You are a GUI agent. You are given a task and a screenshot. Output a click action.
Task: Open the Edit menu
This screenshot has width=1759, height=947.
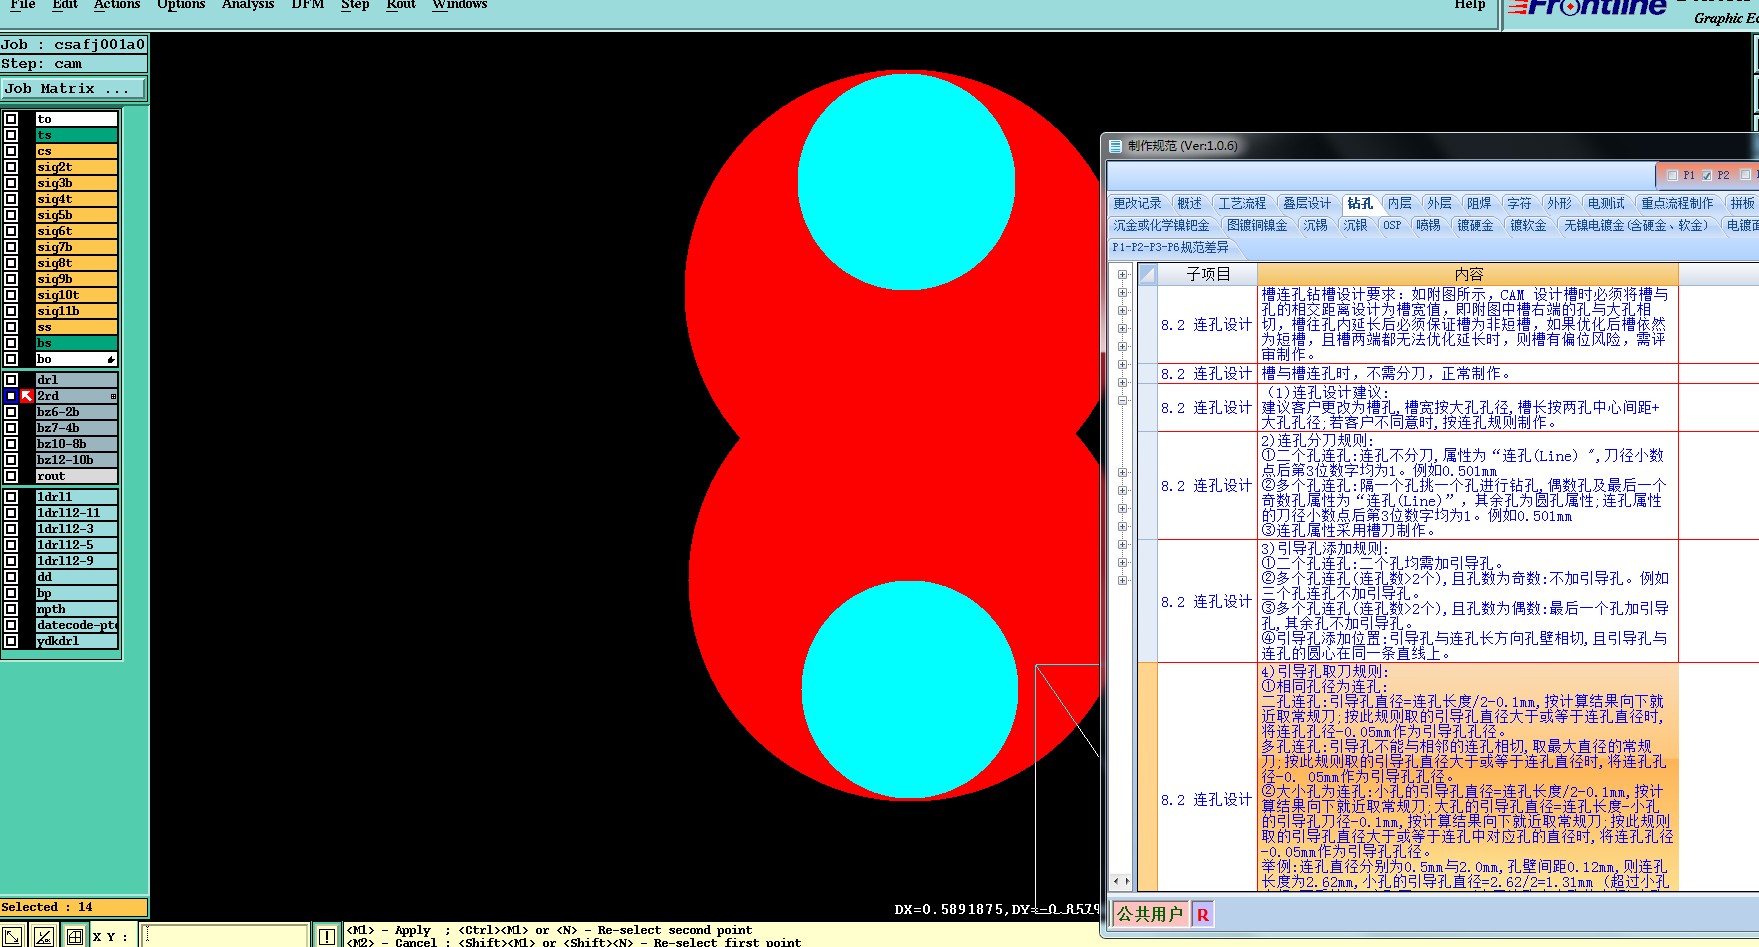65,5
